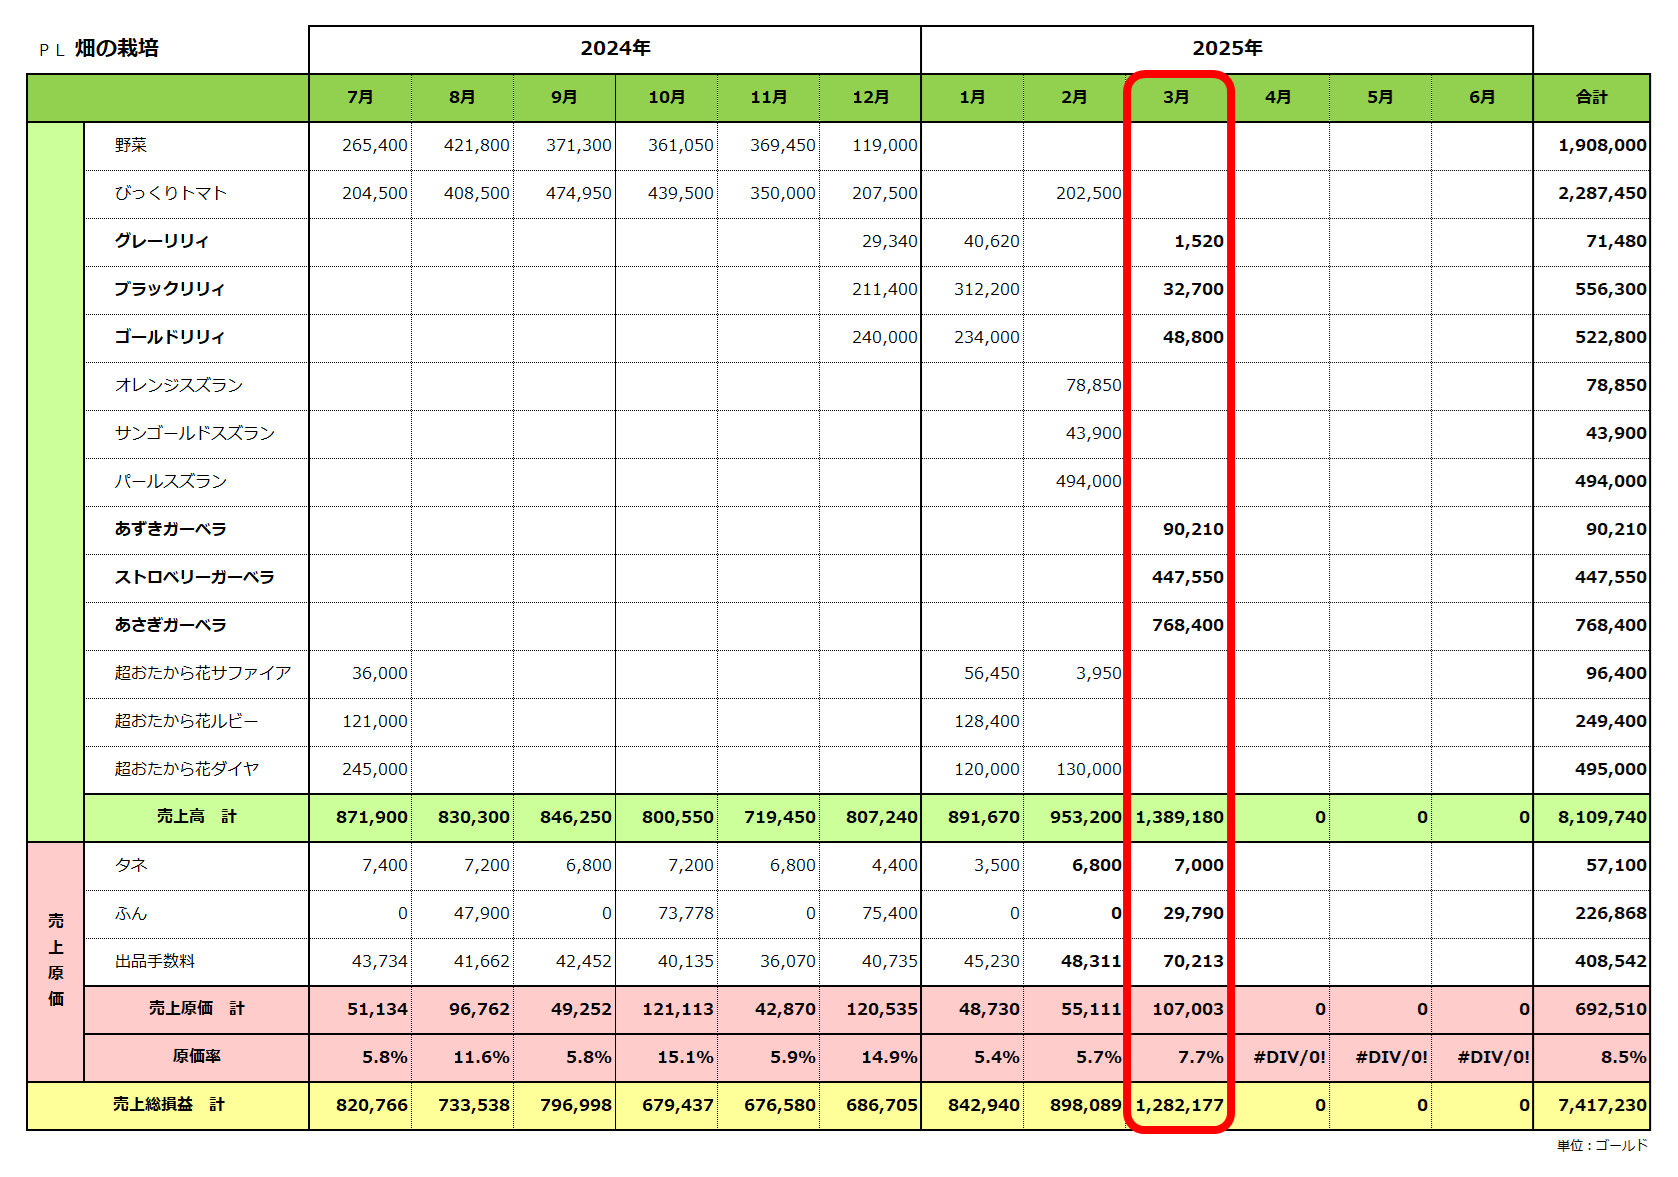
Task: Click the March total 1,389,180 cell
Action: tap(1177, 817)
